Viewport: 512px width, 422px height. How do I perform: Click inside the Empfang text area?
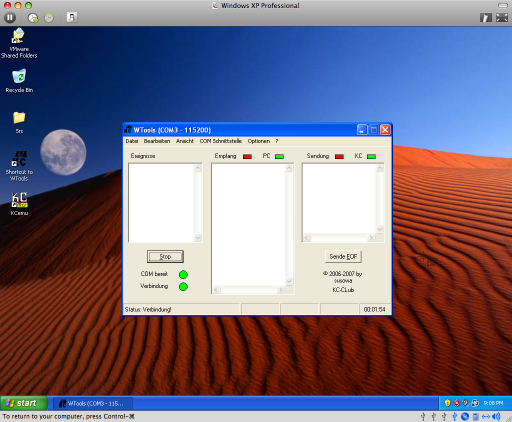[249, 225]
